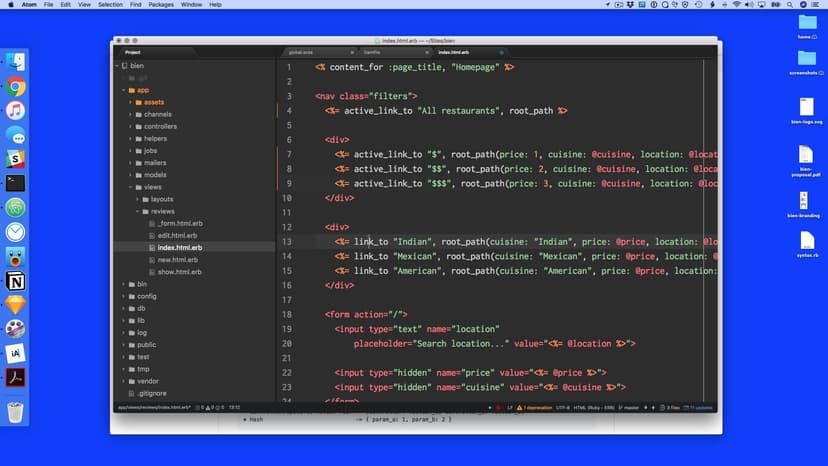Open Google Chrome from the dock
The image size is (828, 466).
coord(16,87)
